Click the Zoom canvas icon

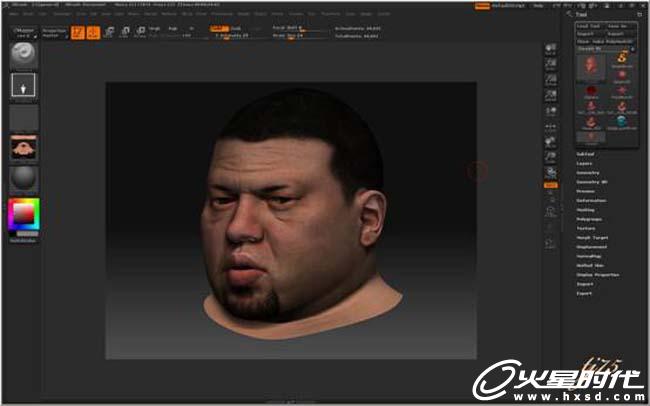coord(551,64)
